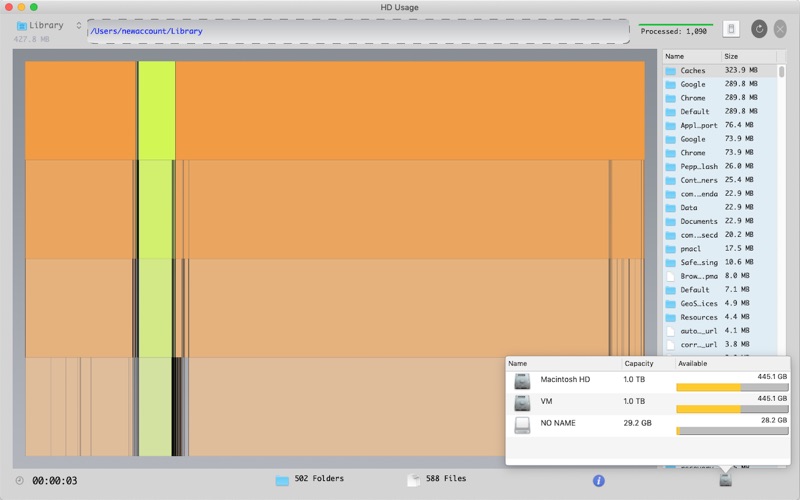
Task: Click the bright green block in treemap
Action: click(157, 111)
